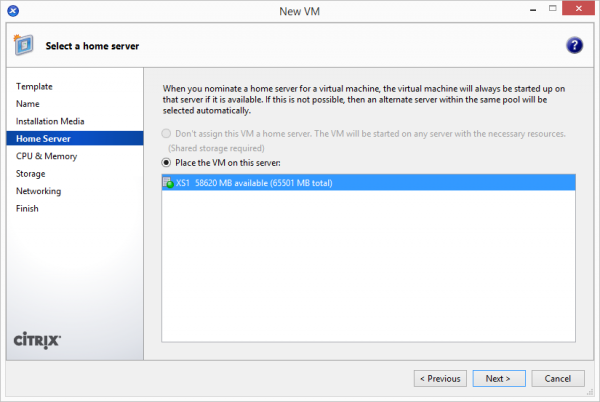Click the title bar application icon
Screen dimensions: 600x402
(12, 11)
